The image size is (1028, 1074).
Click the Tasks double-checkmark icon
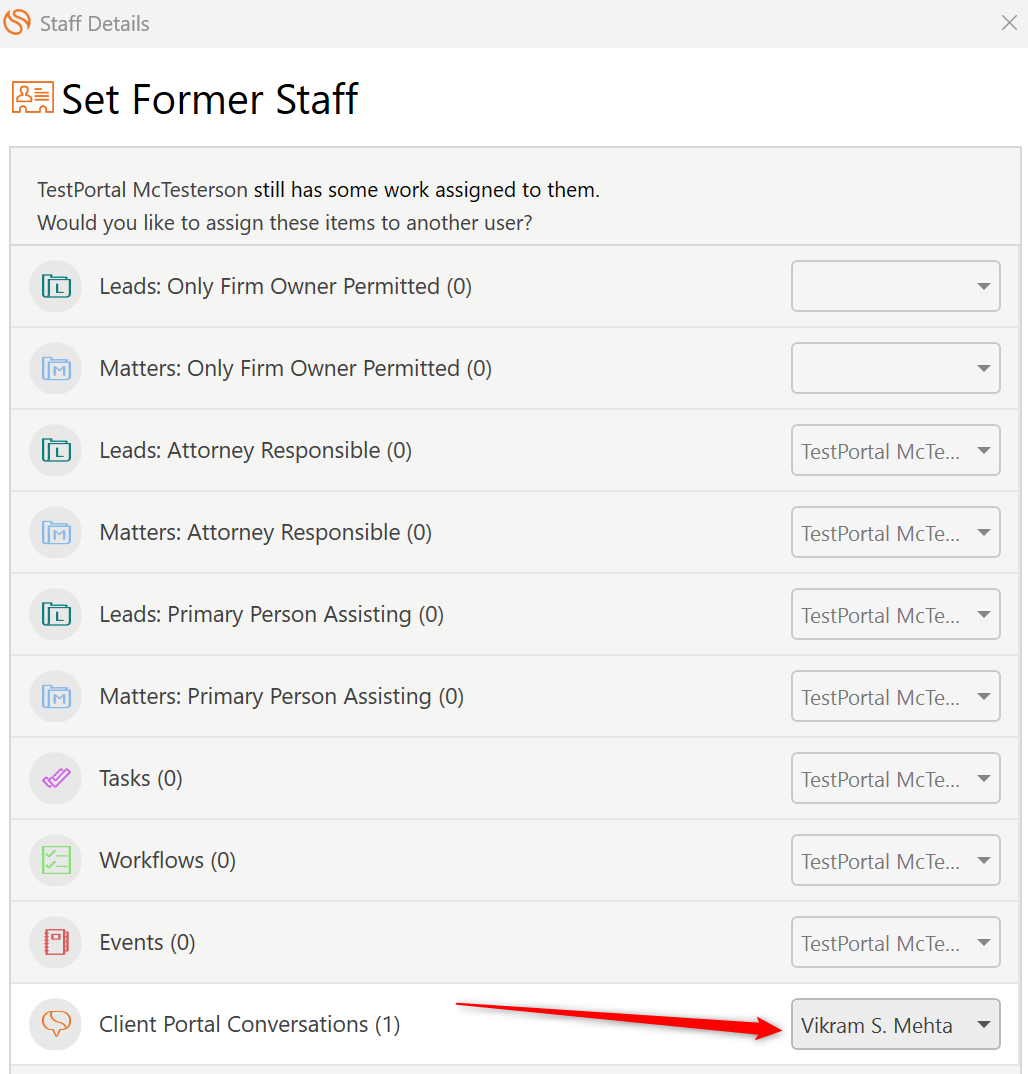[56, 779]
